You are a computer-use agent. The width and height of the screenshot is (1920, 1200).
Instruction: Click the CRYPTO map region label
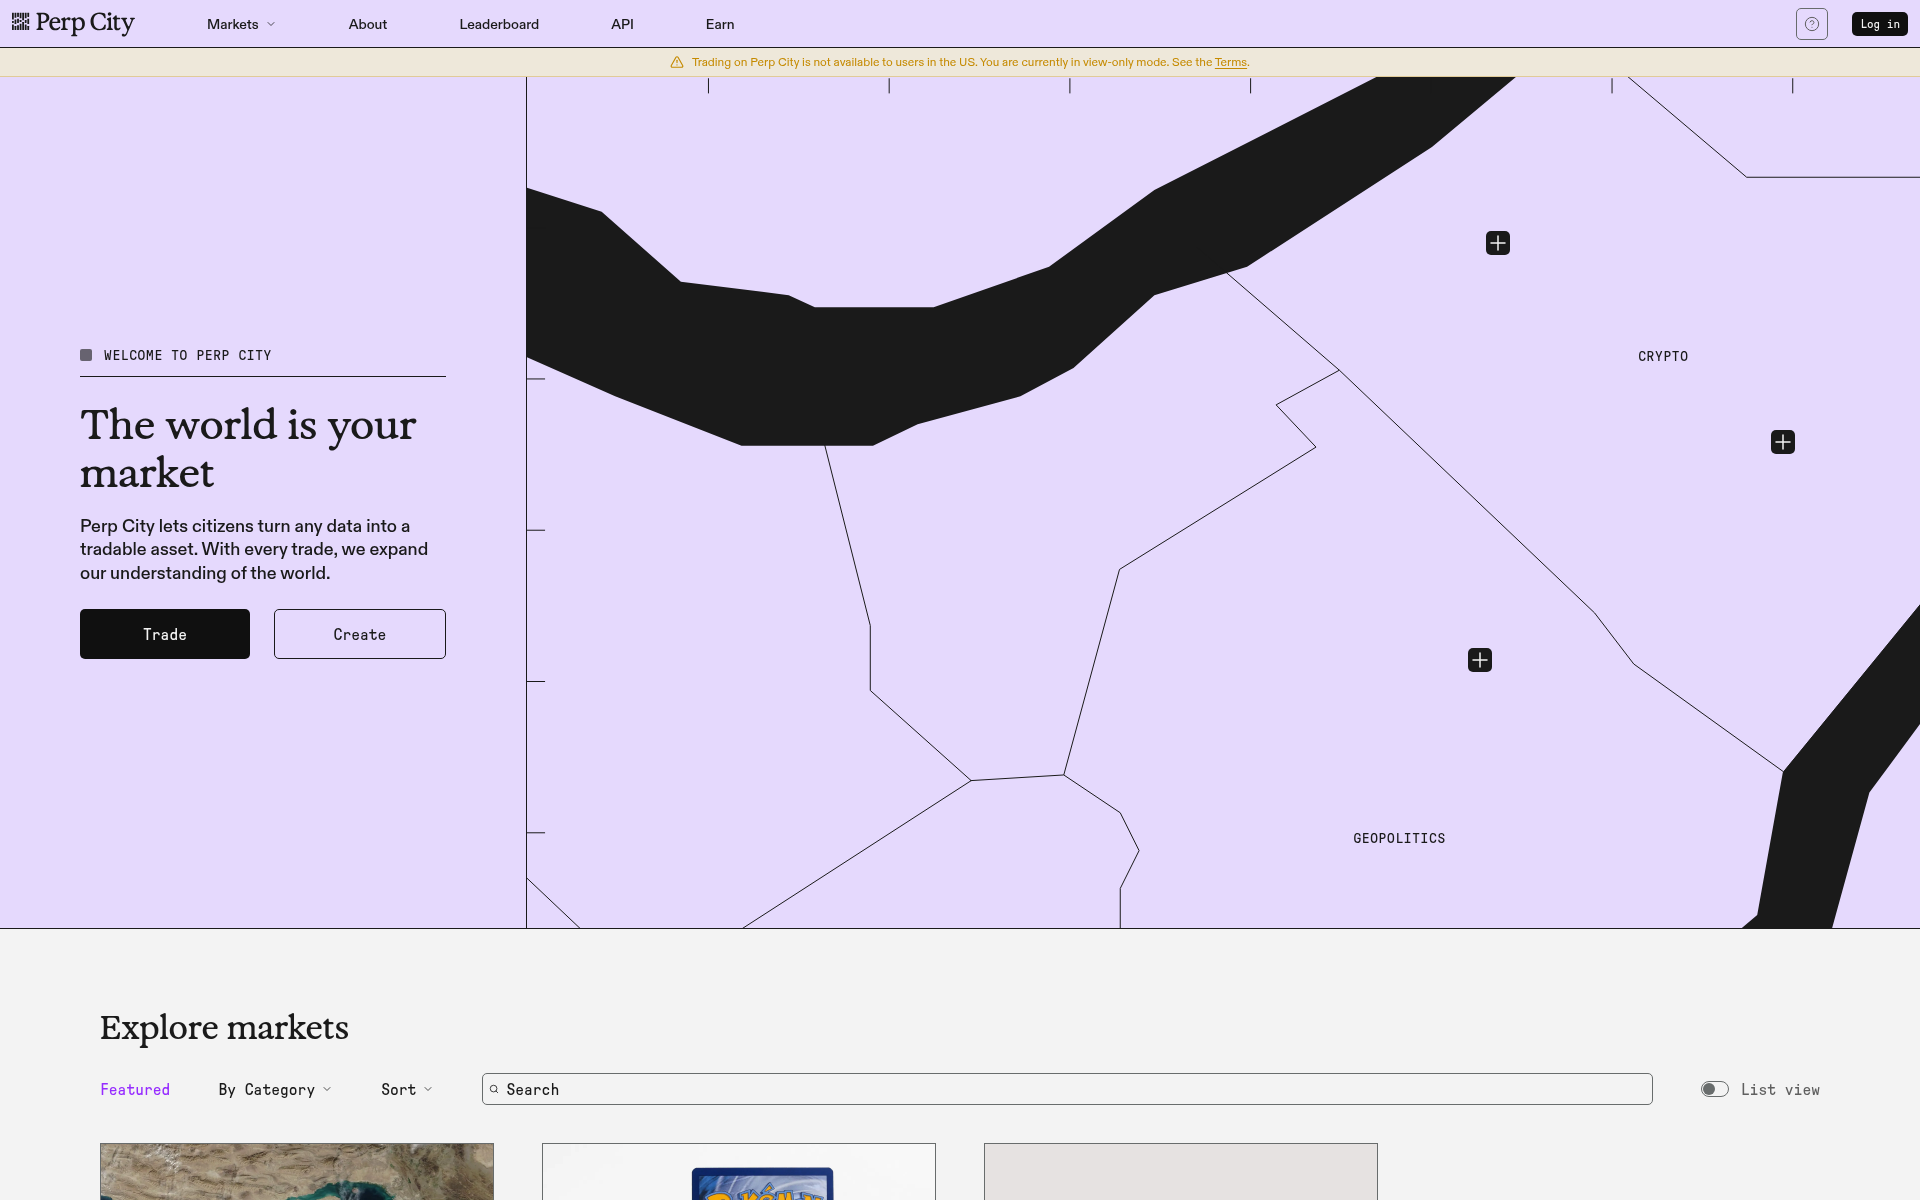tap(1663, 356)
